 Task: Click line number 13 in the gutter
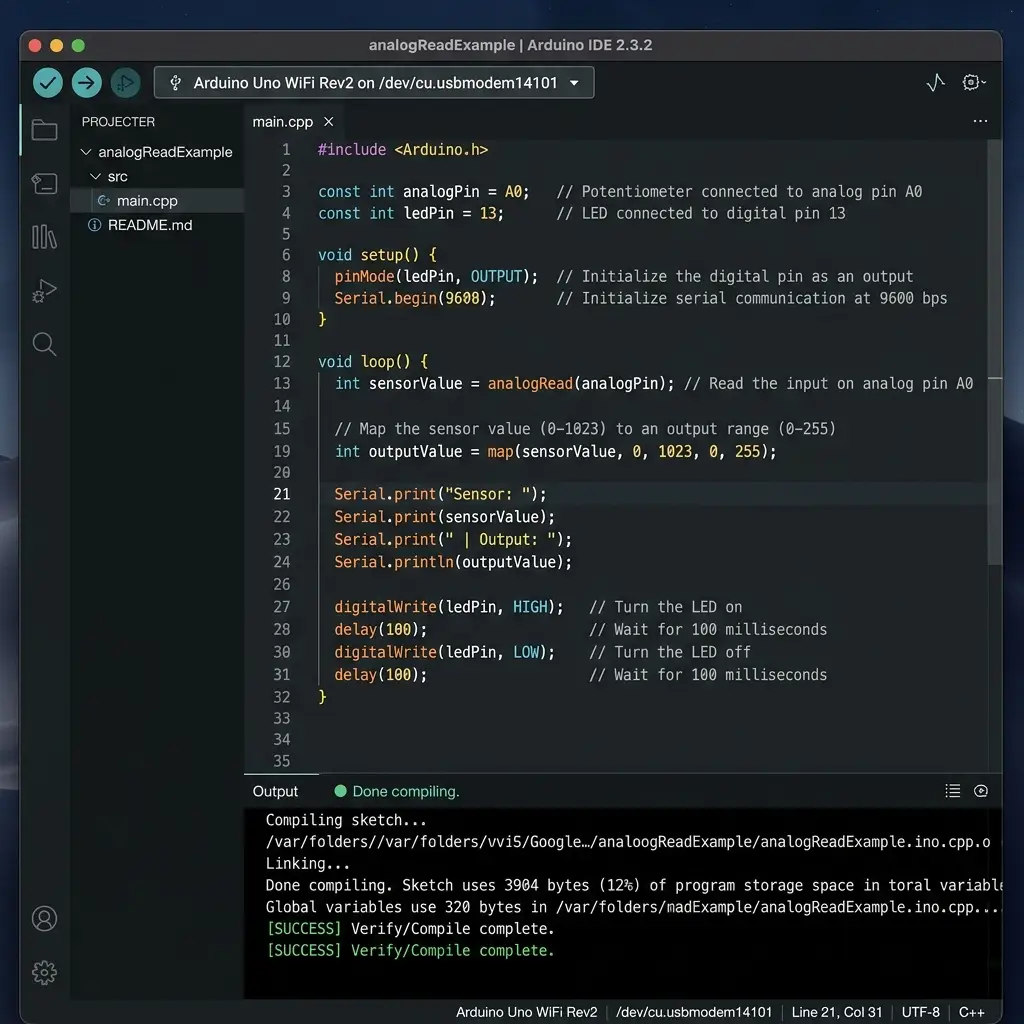coord(281,383)
